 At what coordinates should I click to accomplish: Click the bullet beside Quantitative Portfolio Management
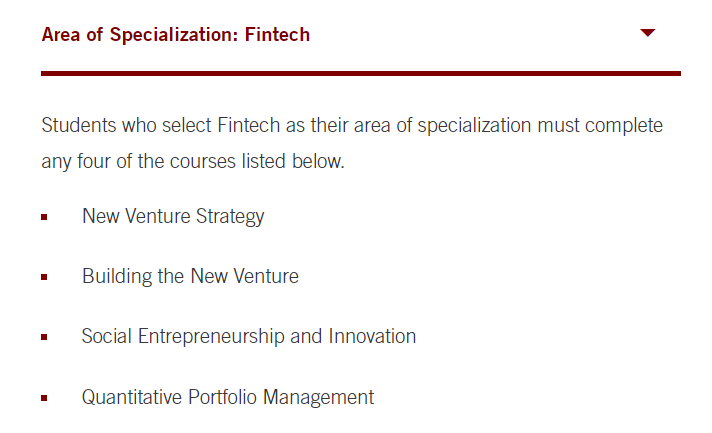pos(44,398)
